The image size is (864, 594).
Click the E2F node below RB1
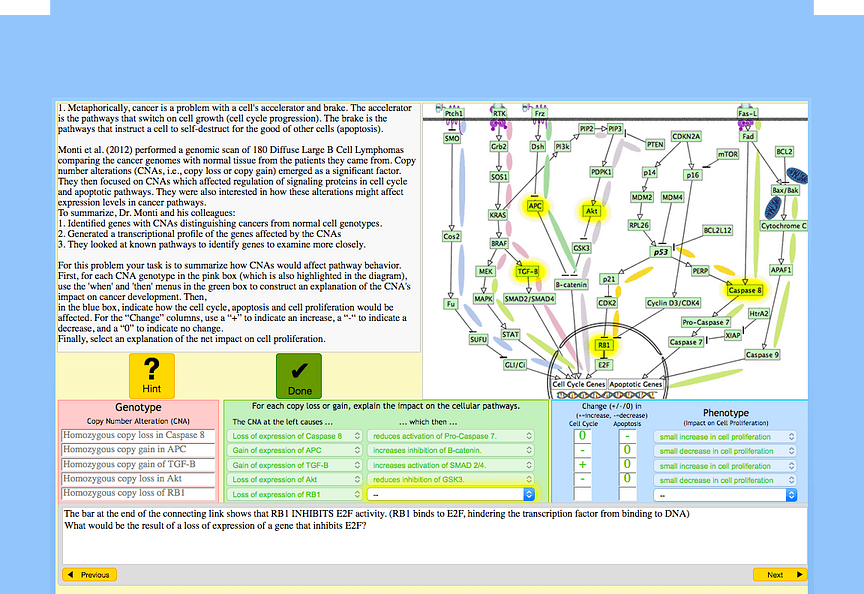604,365
